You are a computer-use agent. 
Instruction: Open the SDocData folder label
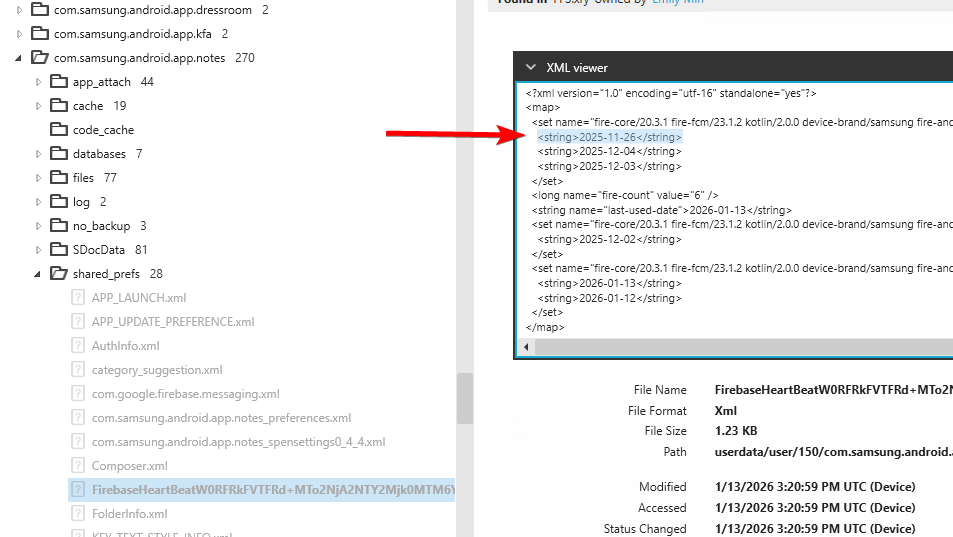click(98, 250)
